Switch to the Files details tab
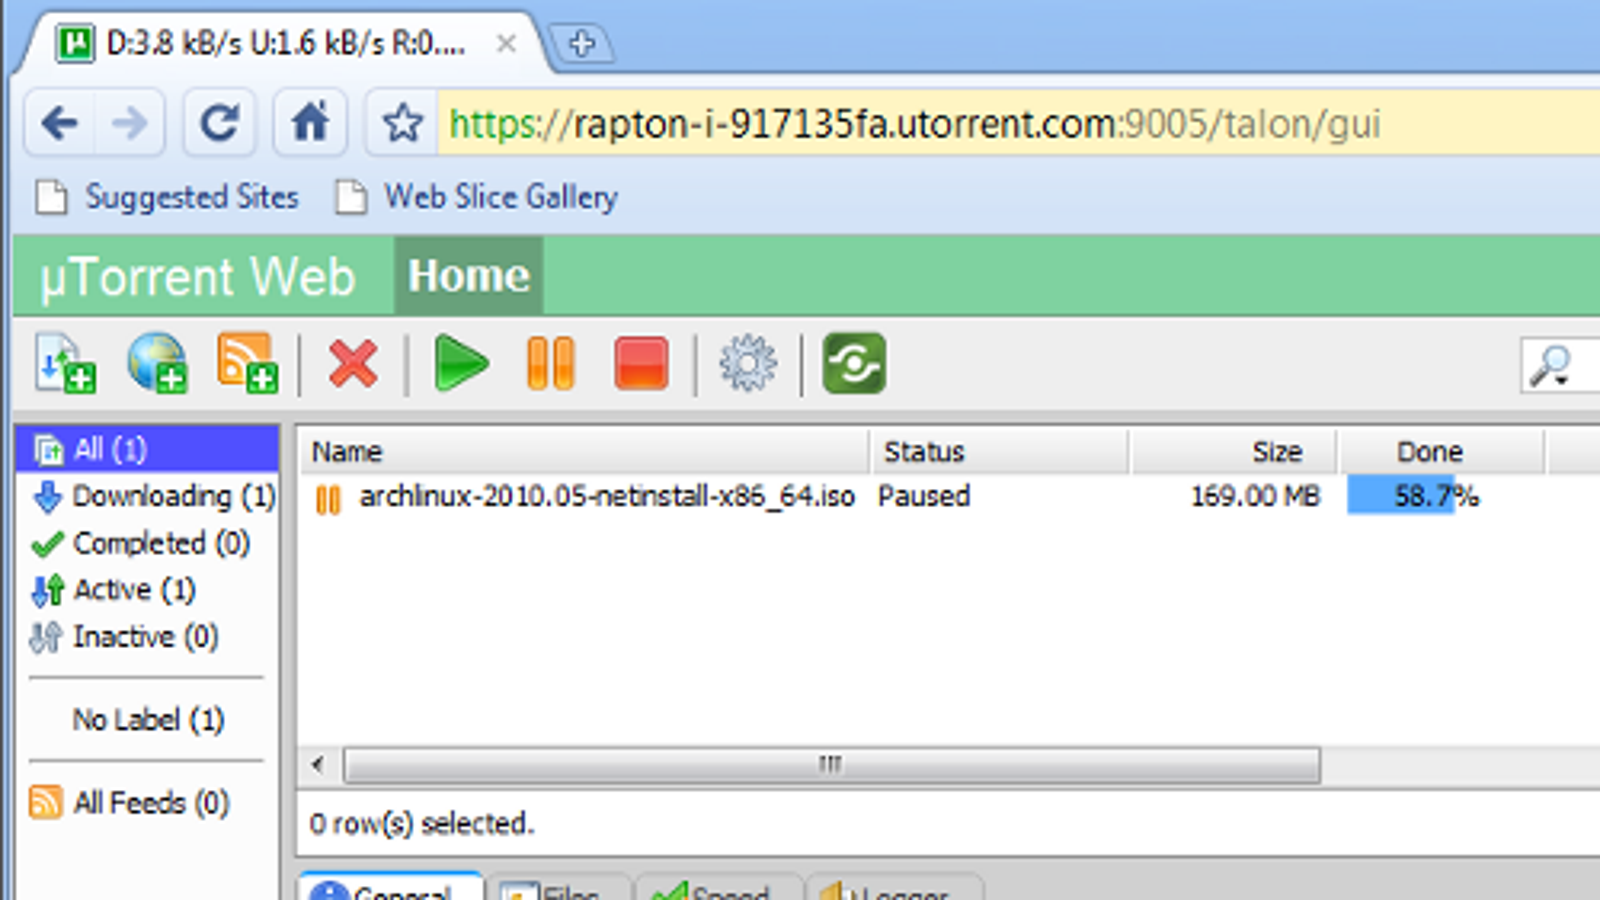Image resolution: width=1600 pixels, height=900 pixels. [558, 887]
